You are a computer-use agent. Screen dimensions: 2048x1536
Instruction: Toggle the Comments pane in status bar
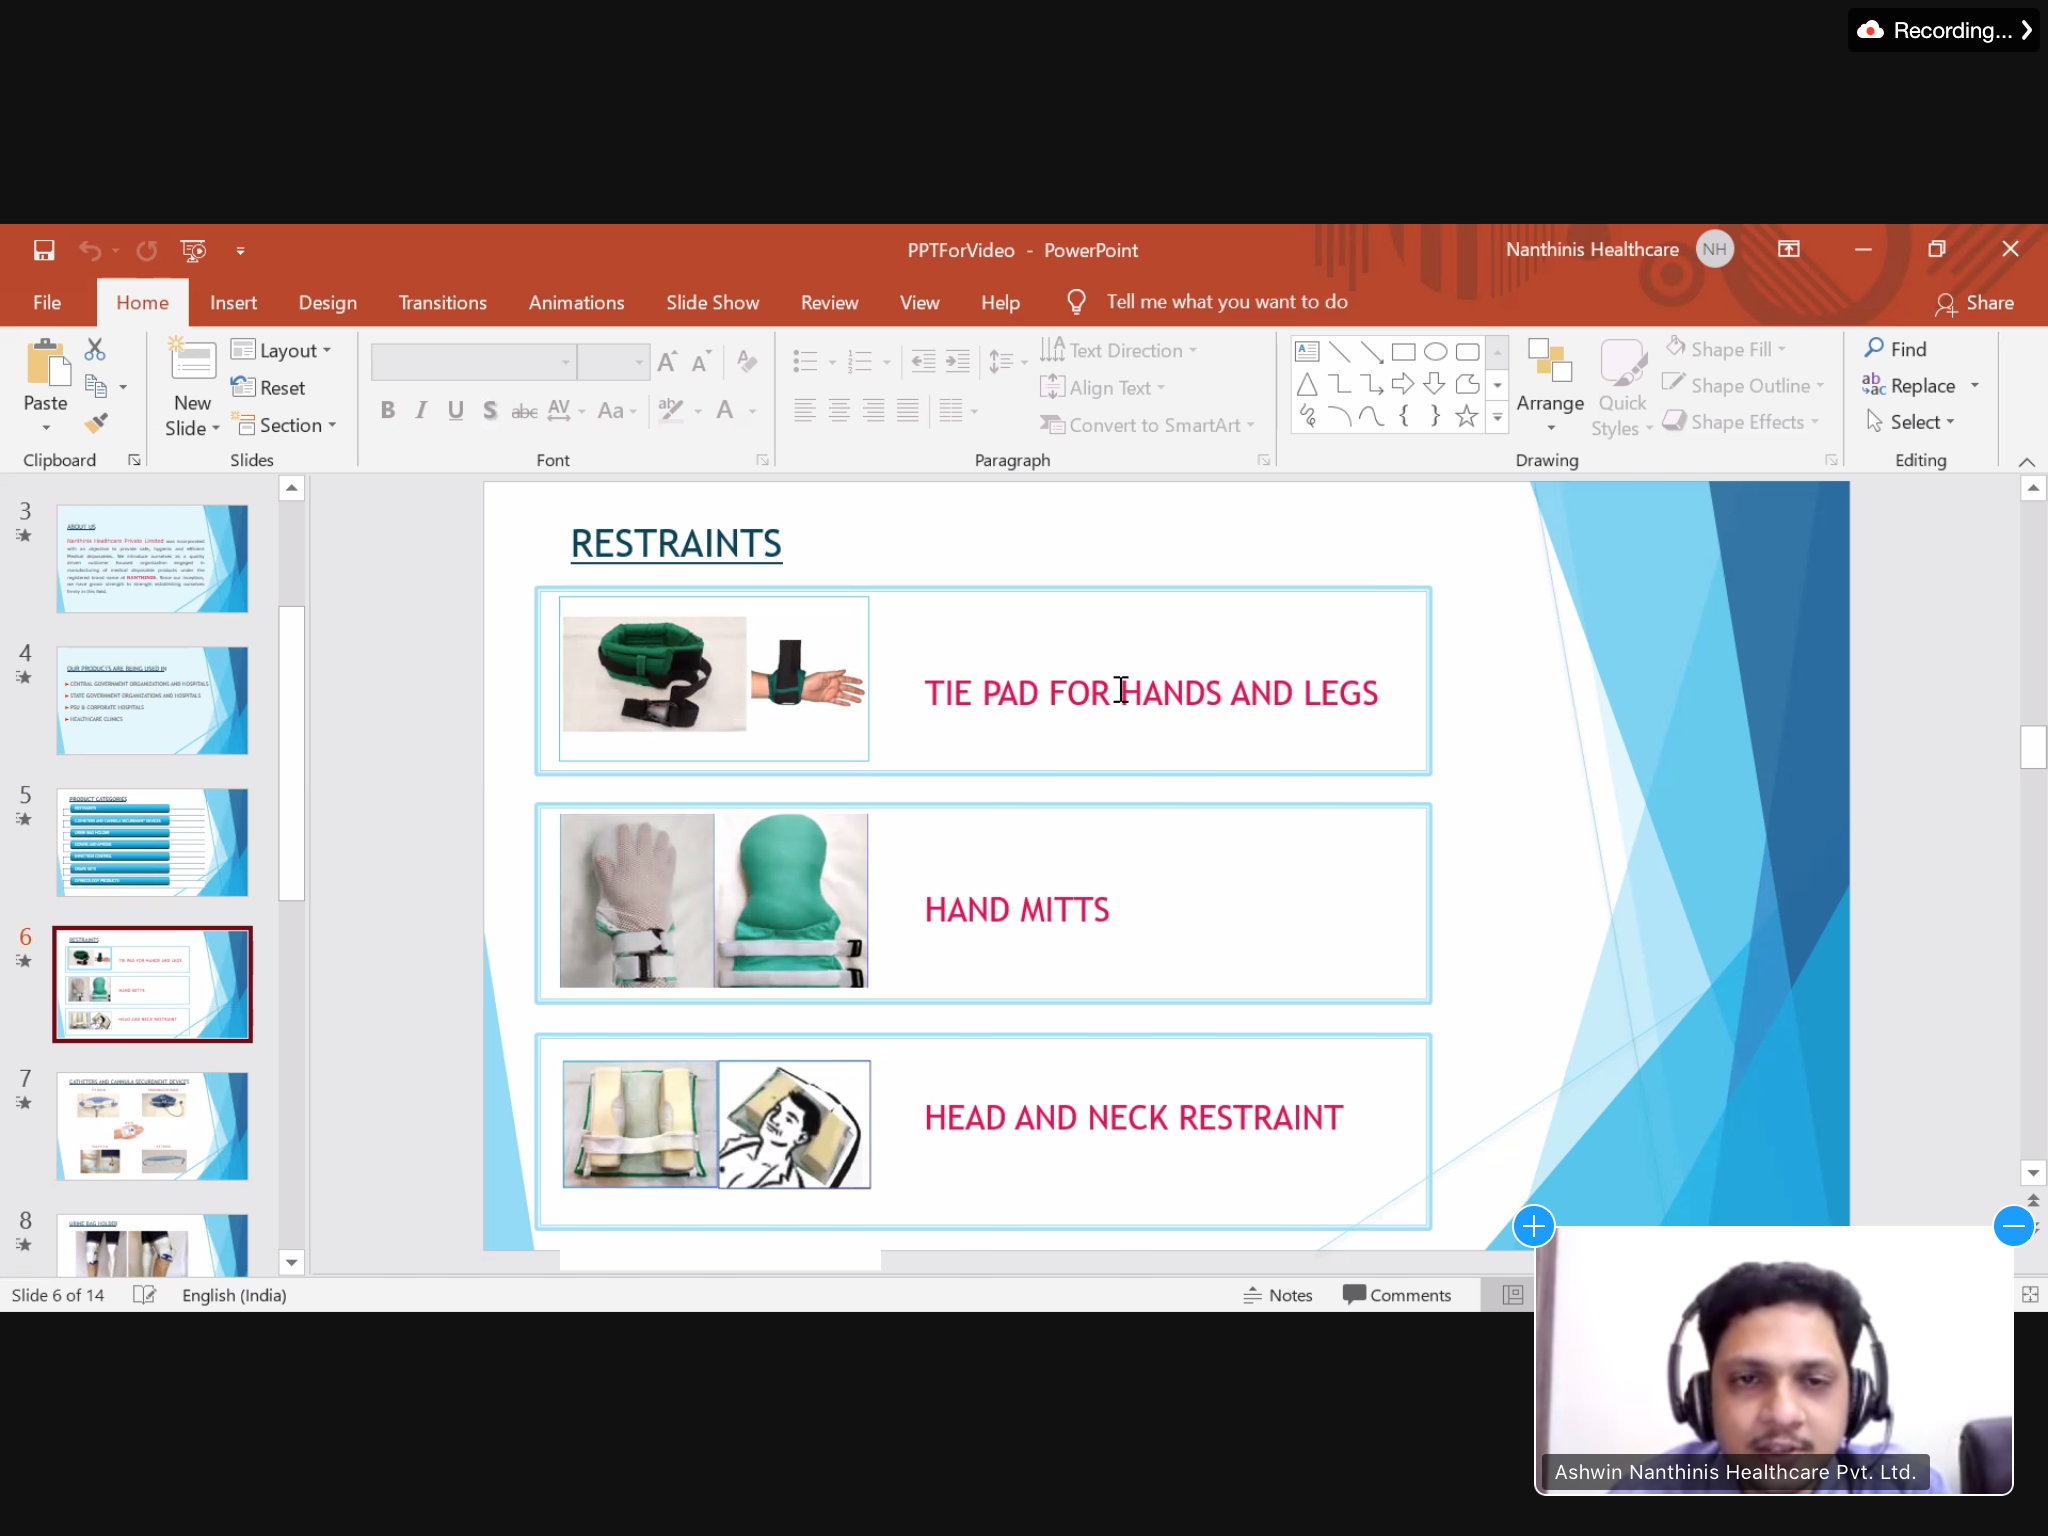point(1397,1295)
